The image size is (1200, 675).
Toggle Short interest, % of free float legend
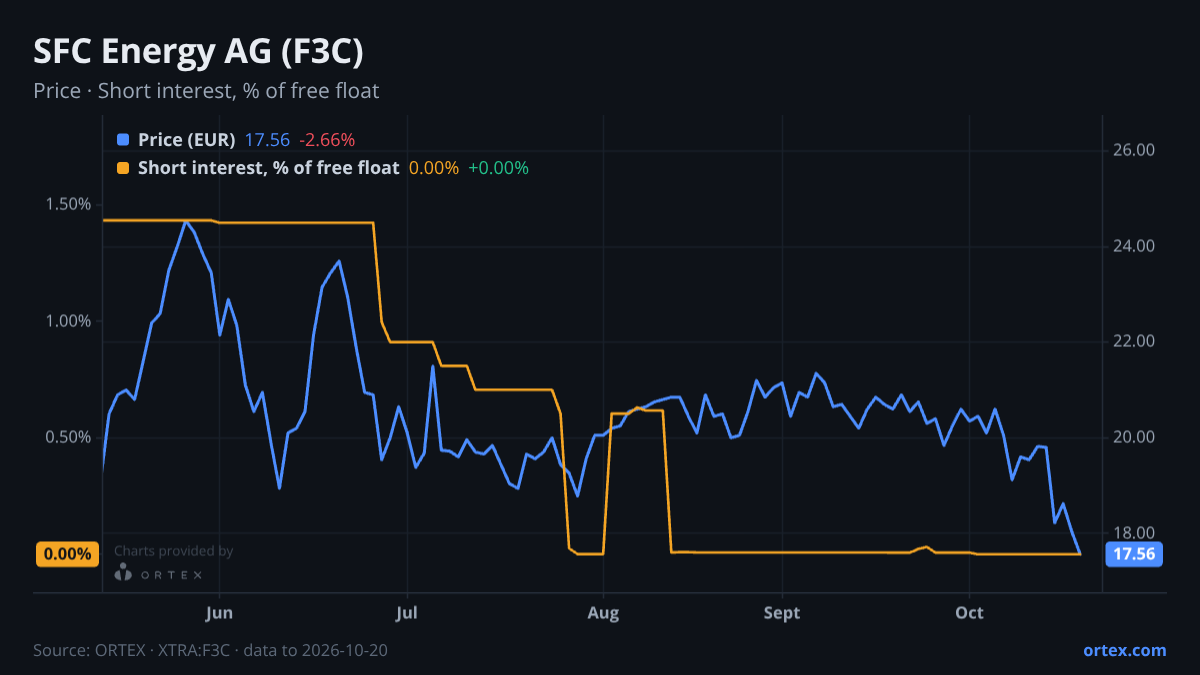pyautogui.click(x=269, y=168)
